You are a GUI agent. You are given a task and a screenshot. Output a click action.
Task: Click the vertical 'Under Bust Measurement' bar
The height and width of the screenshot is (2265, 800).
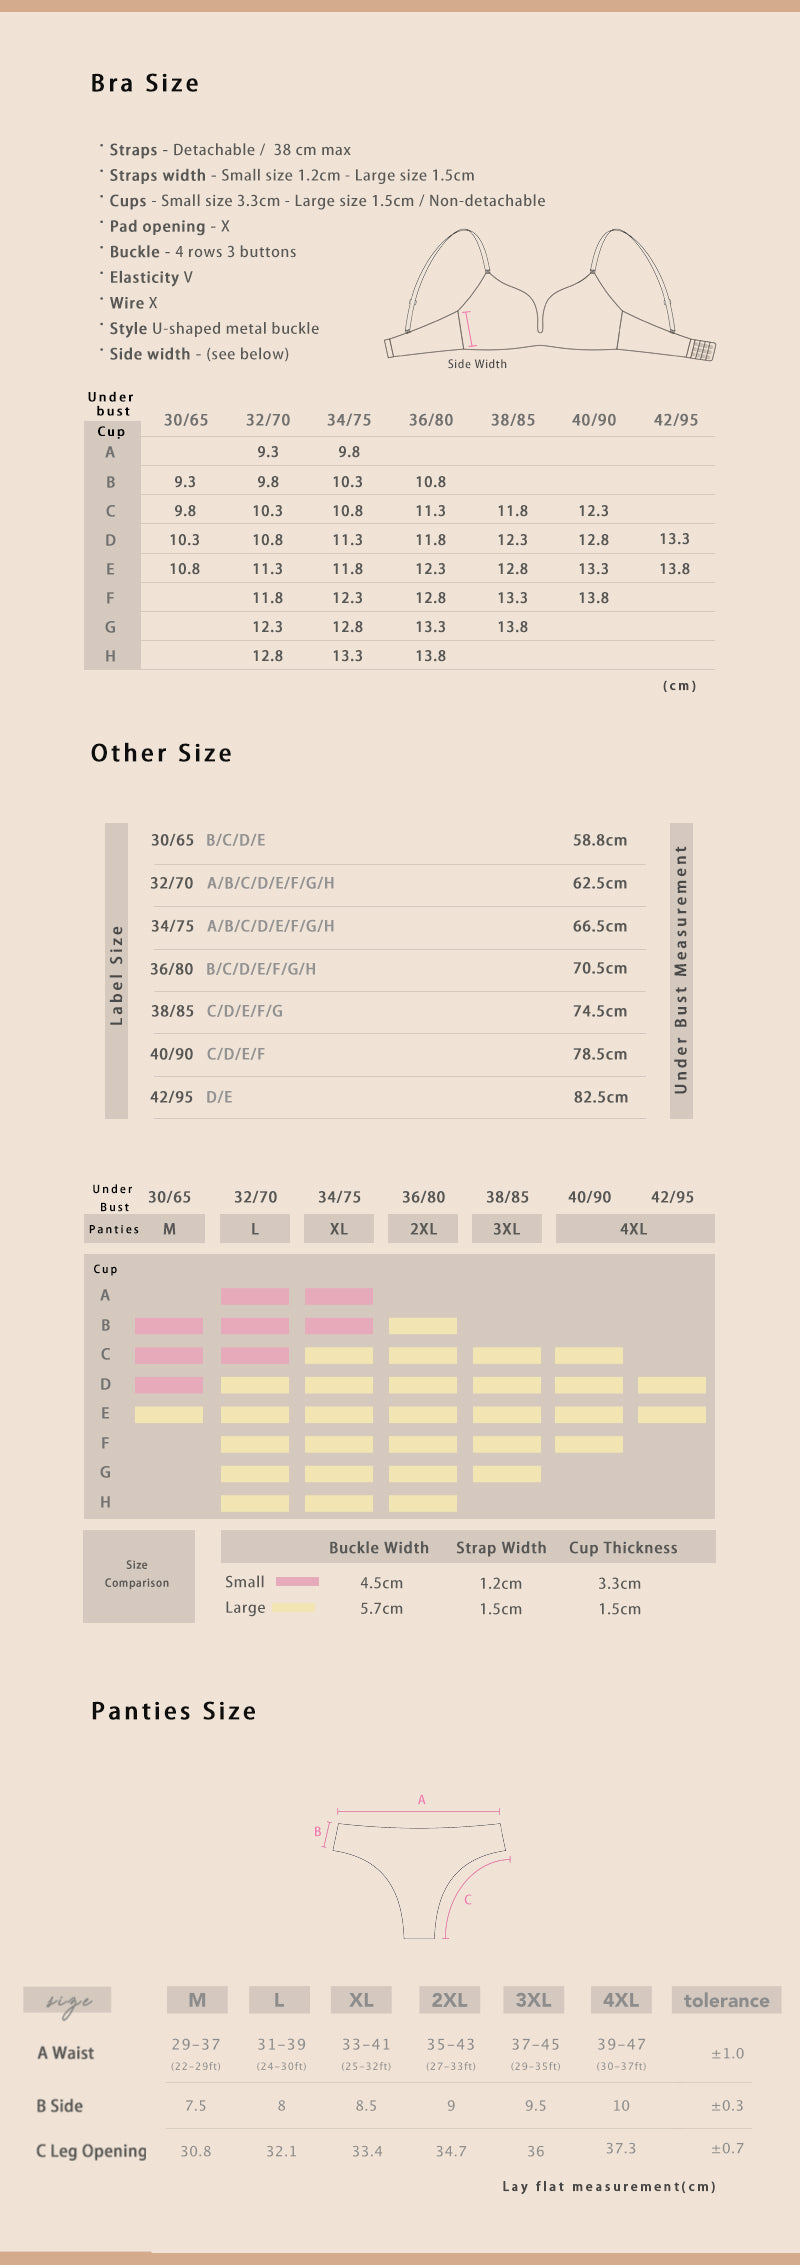[x=681, y=970]
